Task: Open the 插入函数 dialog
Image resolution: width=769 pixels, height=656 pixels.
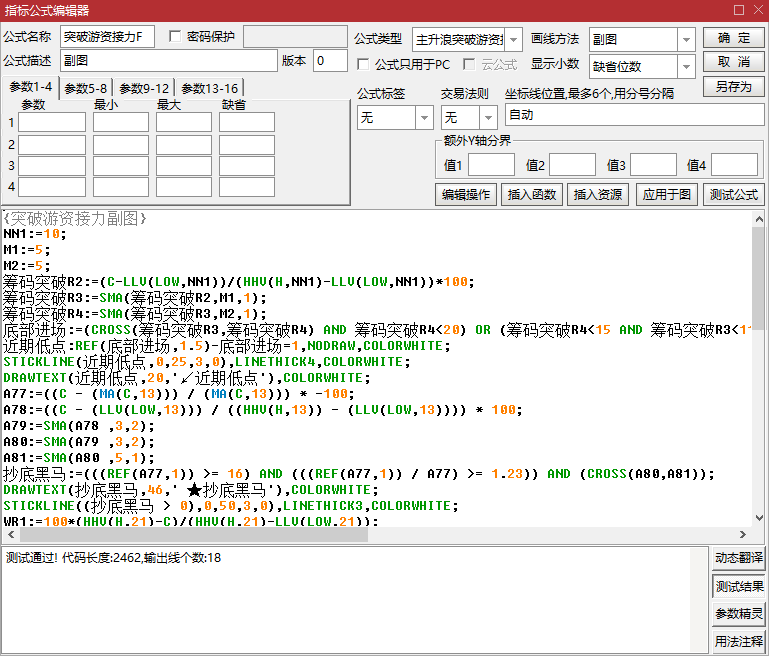Action: [x=534, y=195]
